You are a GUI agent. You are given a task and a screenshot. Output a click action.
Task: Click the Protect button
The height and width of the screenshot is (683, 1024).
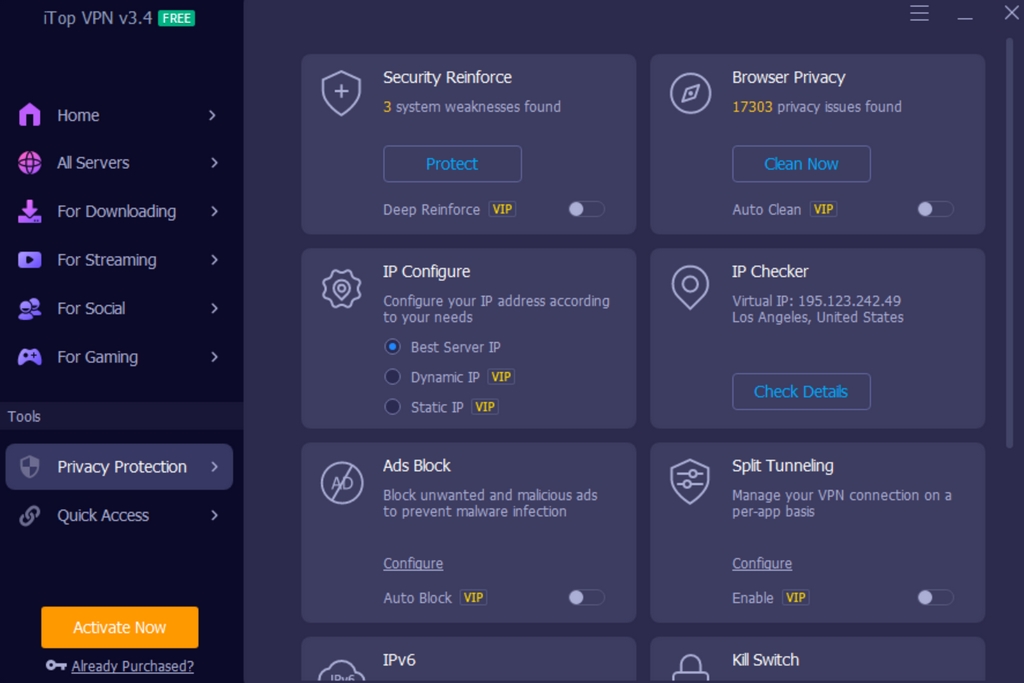pos(452,164)
